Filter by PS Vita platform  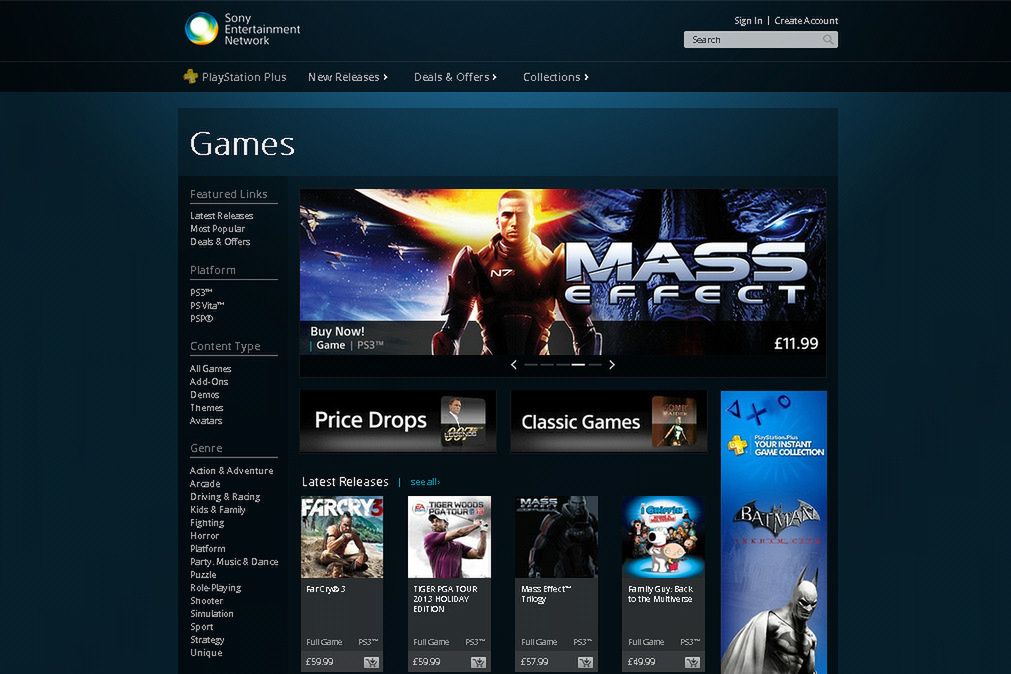[207, 305]
